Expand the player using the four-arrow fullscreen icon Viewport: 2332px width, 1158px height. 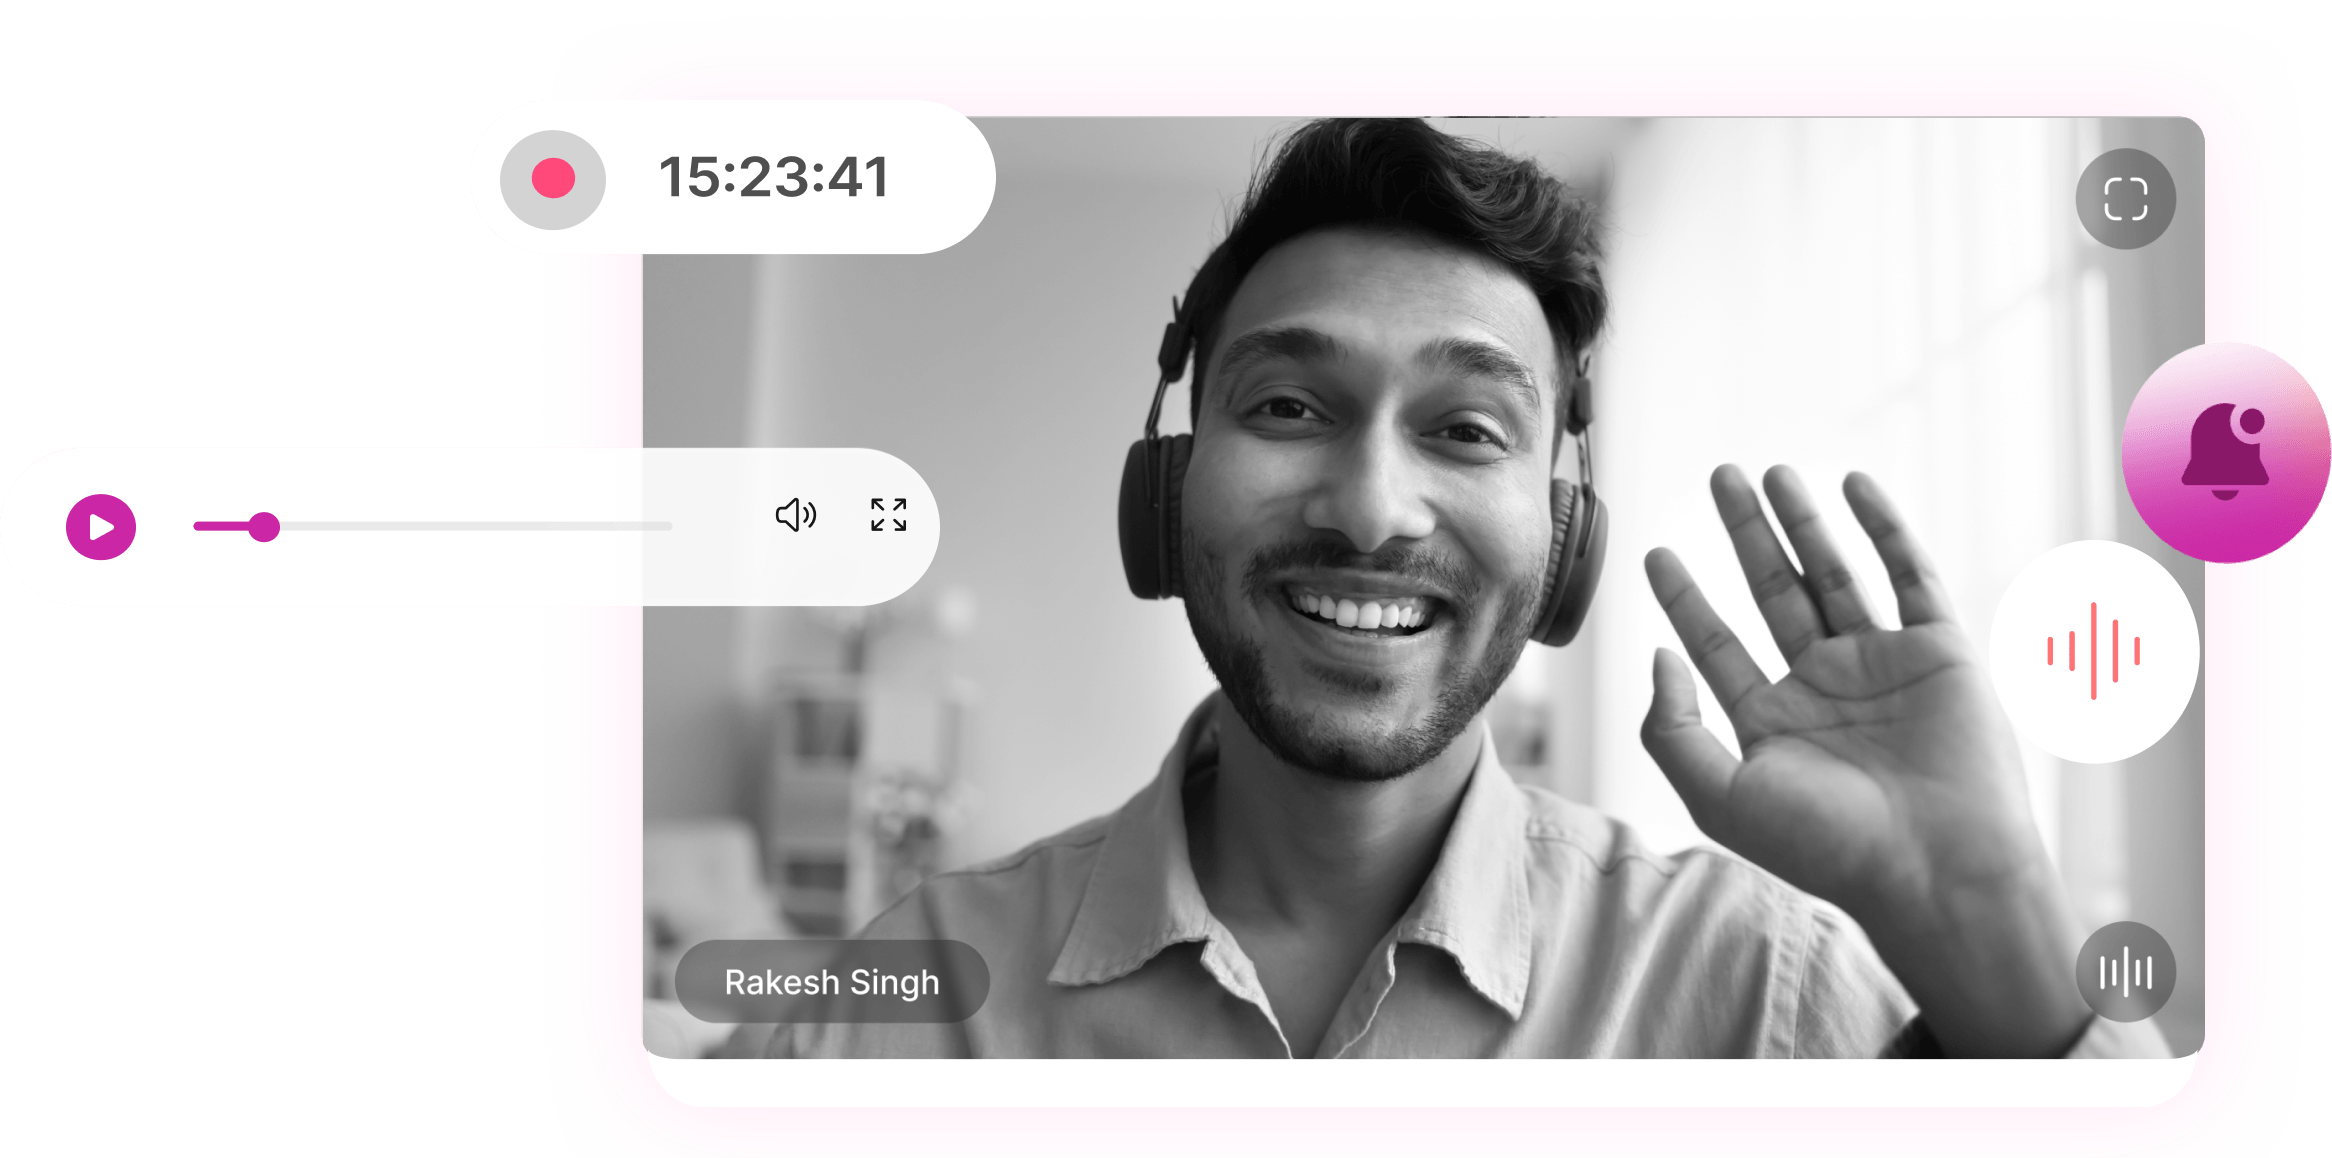[888, 515]
